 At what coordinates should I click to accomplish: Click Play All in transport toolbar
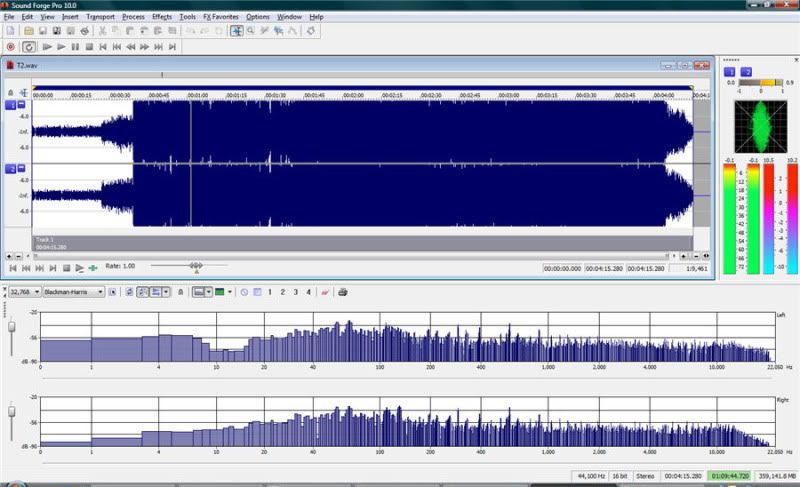pyautogui.click(x=47, y=47)
